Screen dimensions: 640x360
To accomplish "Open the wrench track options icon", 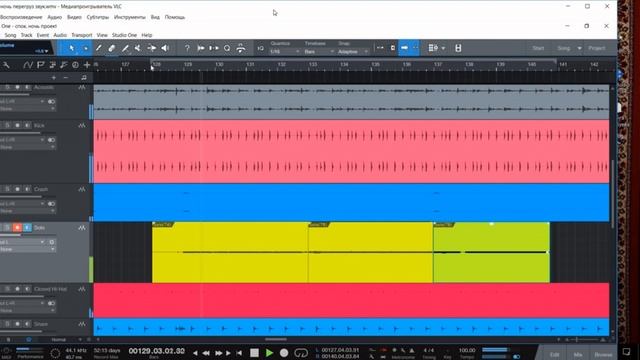I will 6,64.
